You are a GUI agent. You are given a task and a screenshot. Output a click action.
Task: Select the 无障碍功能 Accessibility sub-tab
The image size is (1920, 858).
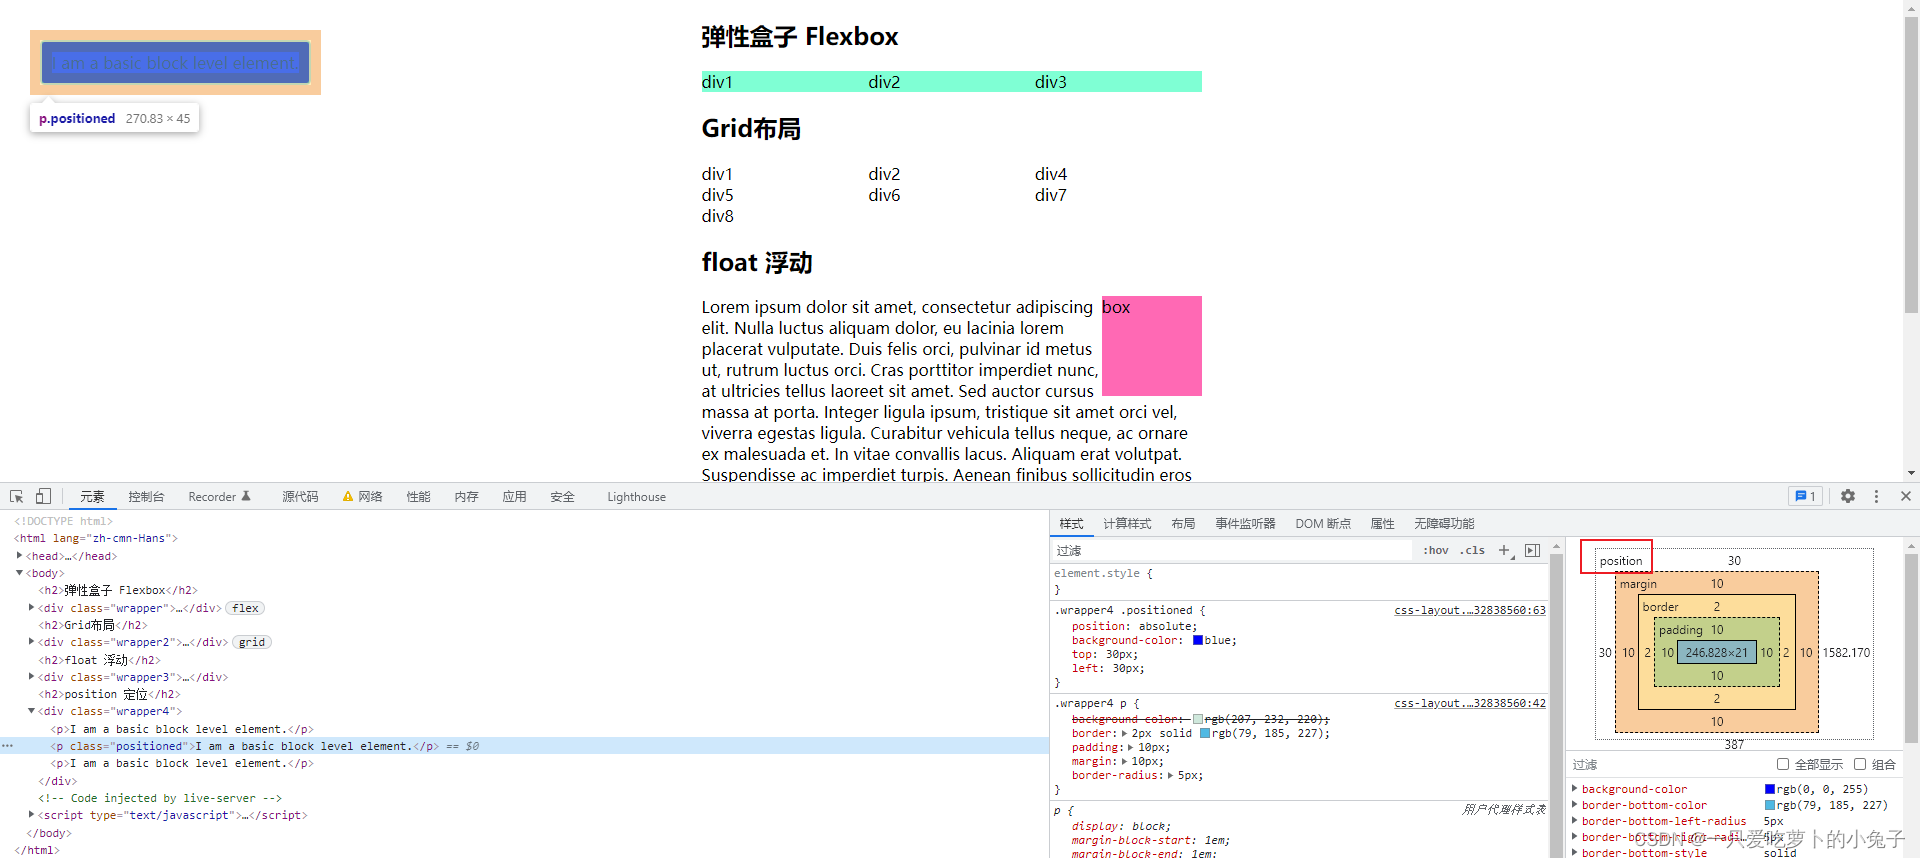click(1444, 523)
